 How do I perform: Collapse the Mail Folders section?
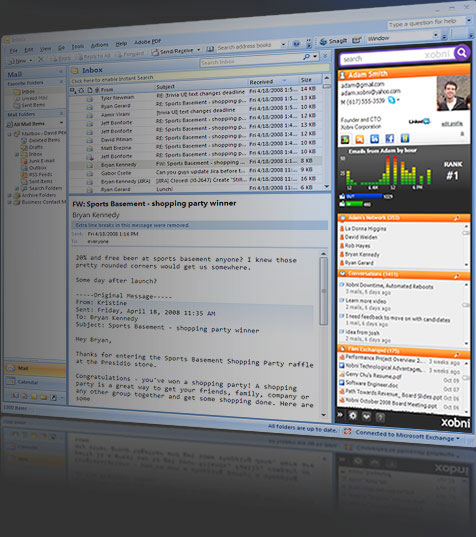click(x=62, y=113)
